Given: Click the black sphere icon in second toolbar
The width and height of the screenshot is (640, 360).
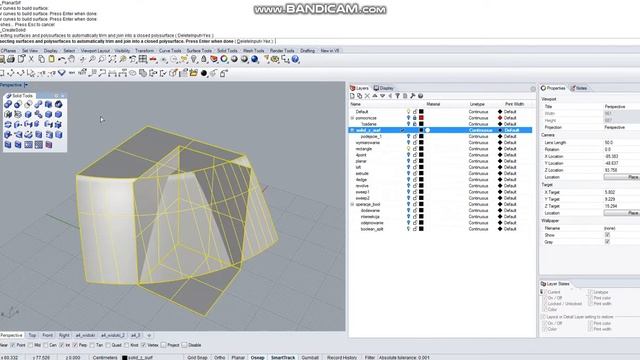Looking at the screenshot, I should pyautogui.click(x=204, y=73).
